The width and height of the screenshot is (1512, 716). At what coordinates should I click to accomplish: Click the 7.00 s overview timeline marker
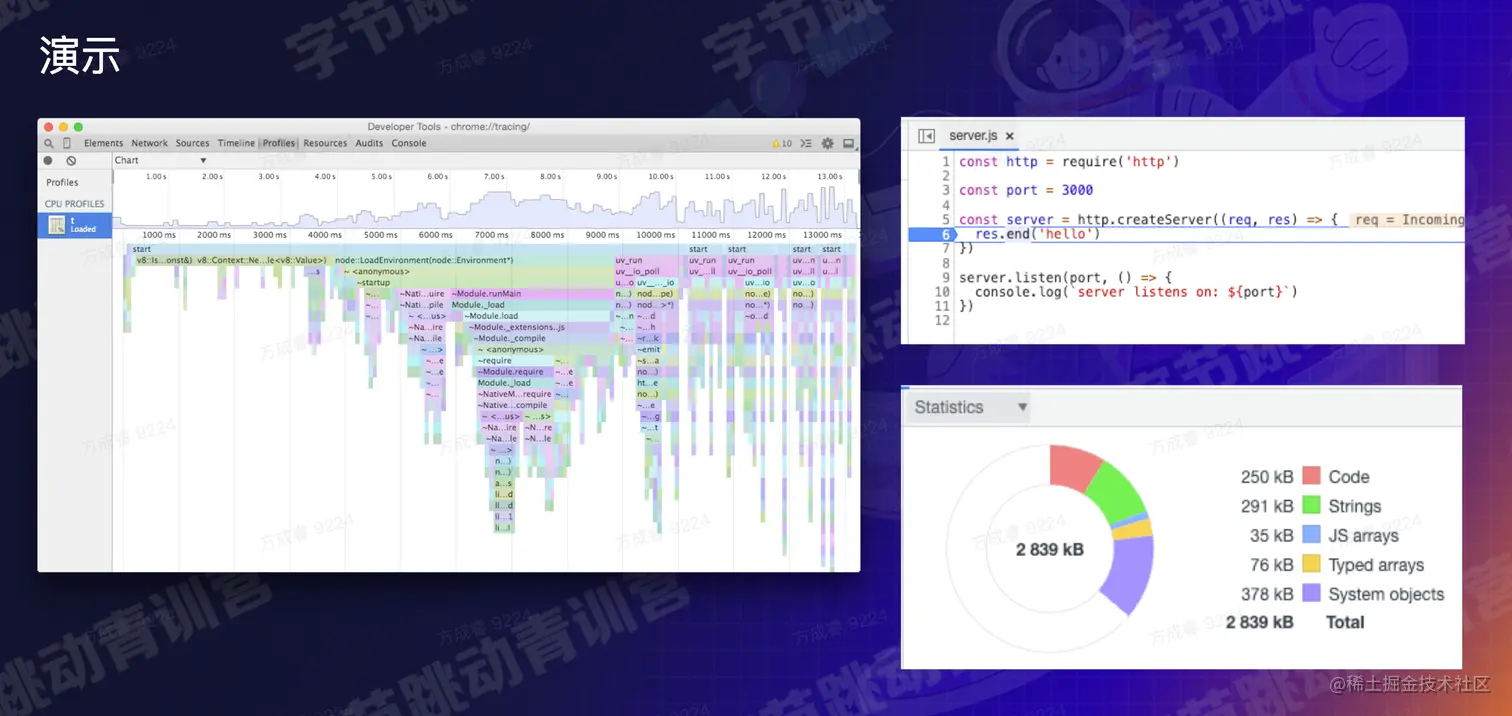click(494, 177)
